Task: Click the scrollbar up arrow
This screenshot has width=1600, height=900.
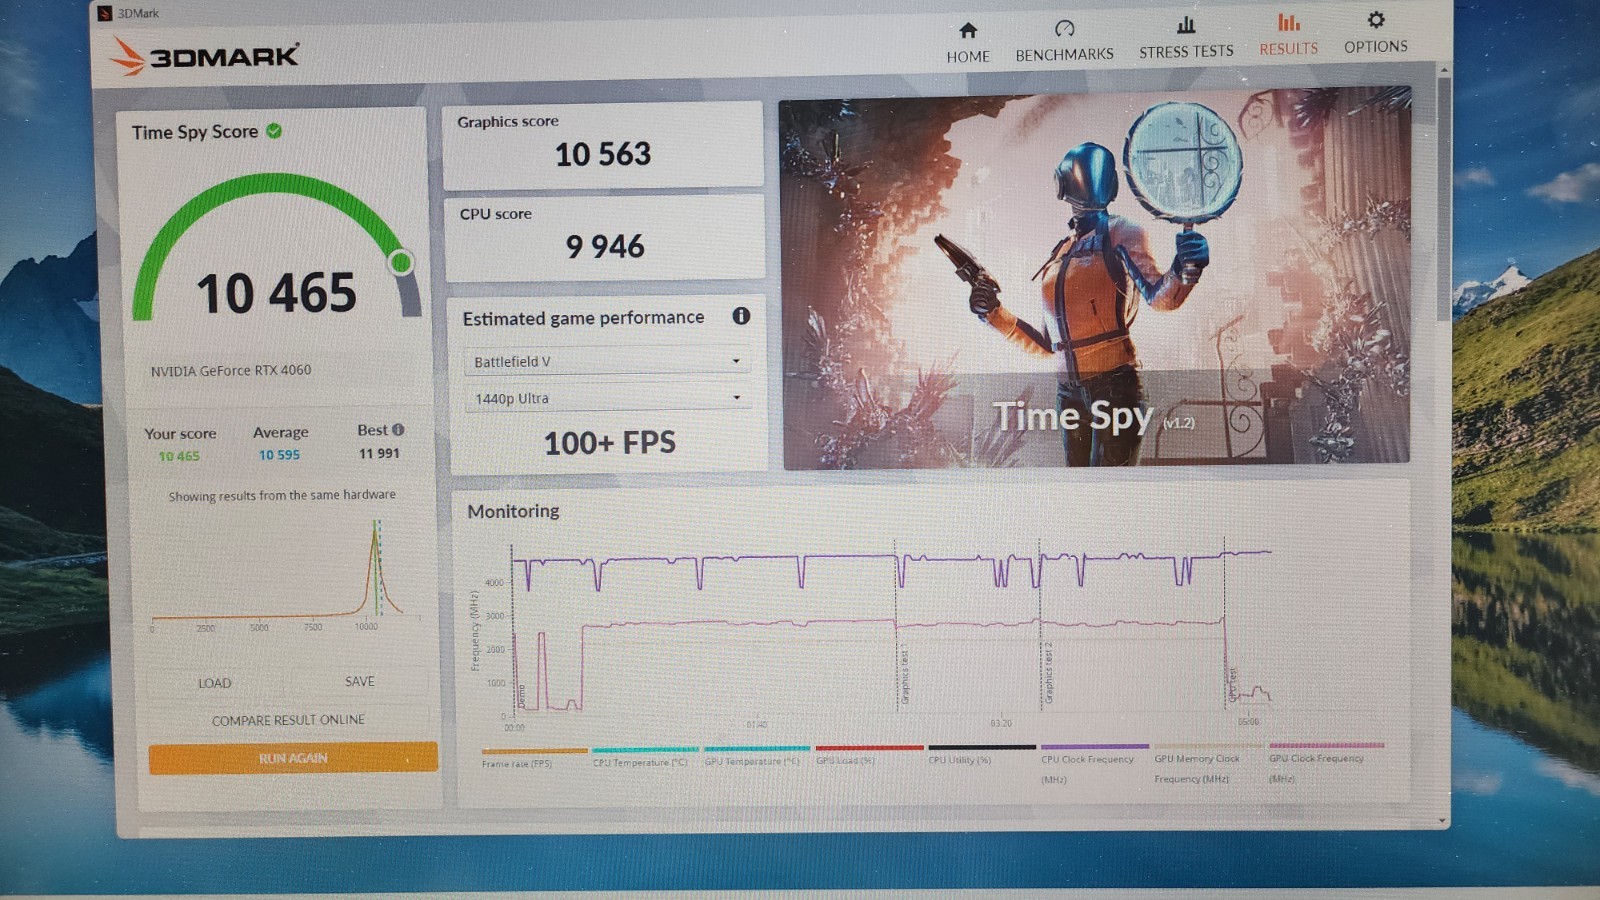Action: coord(1444,70)
